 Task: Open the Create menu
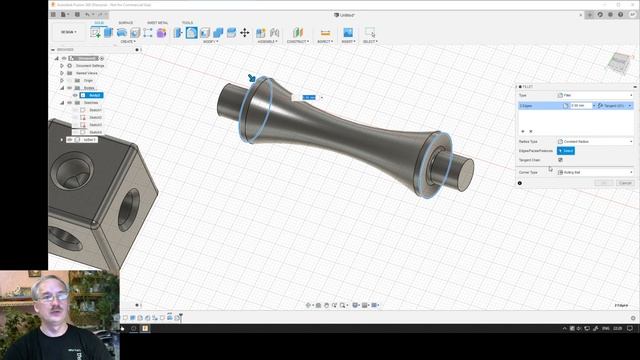[128, 42]
